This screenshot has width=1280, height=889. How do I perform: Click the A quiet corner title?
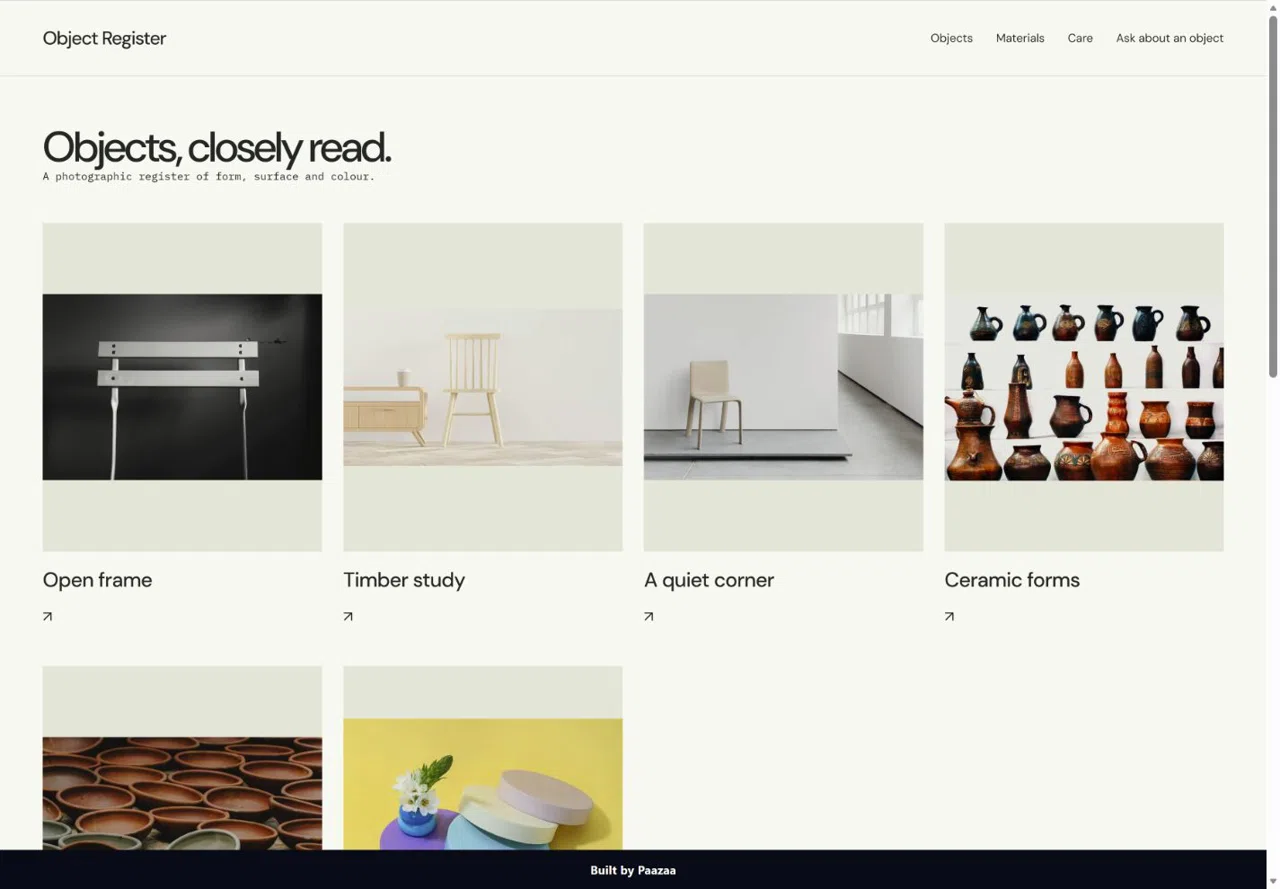pyautogui.click(x=709, y=580)
